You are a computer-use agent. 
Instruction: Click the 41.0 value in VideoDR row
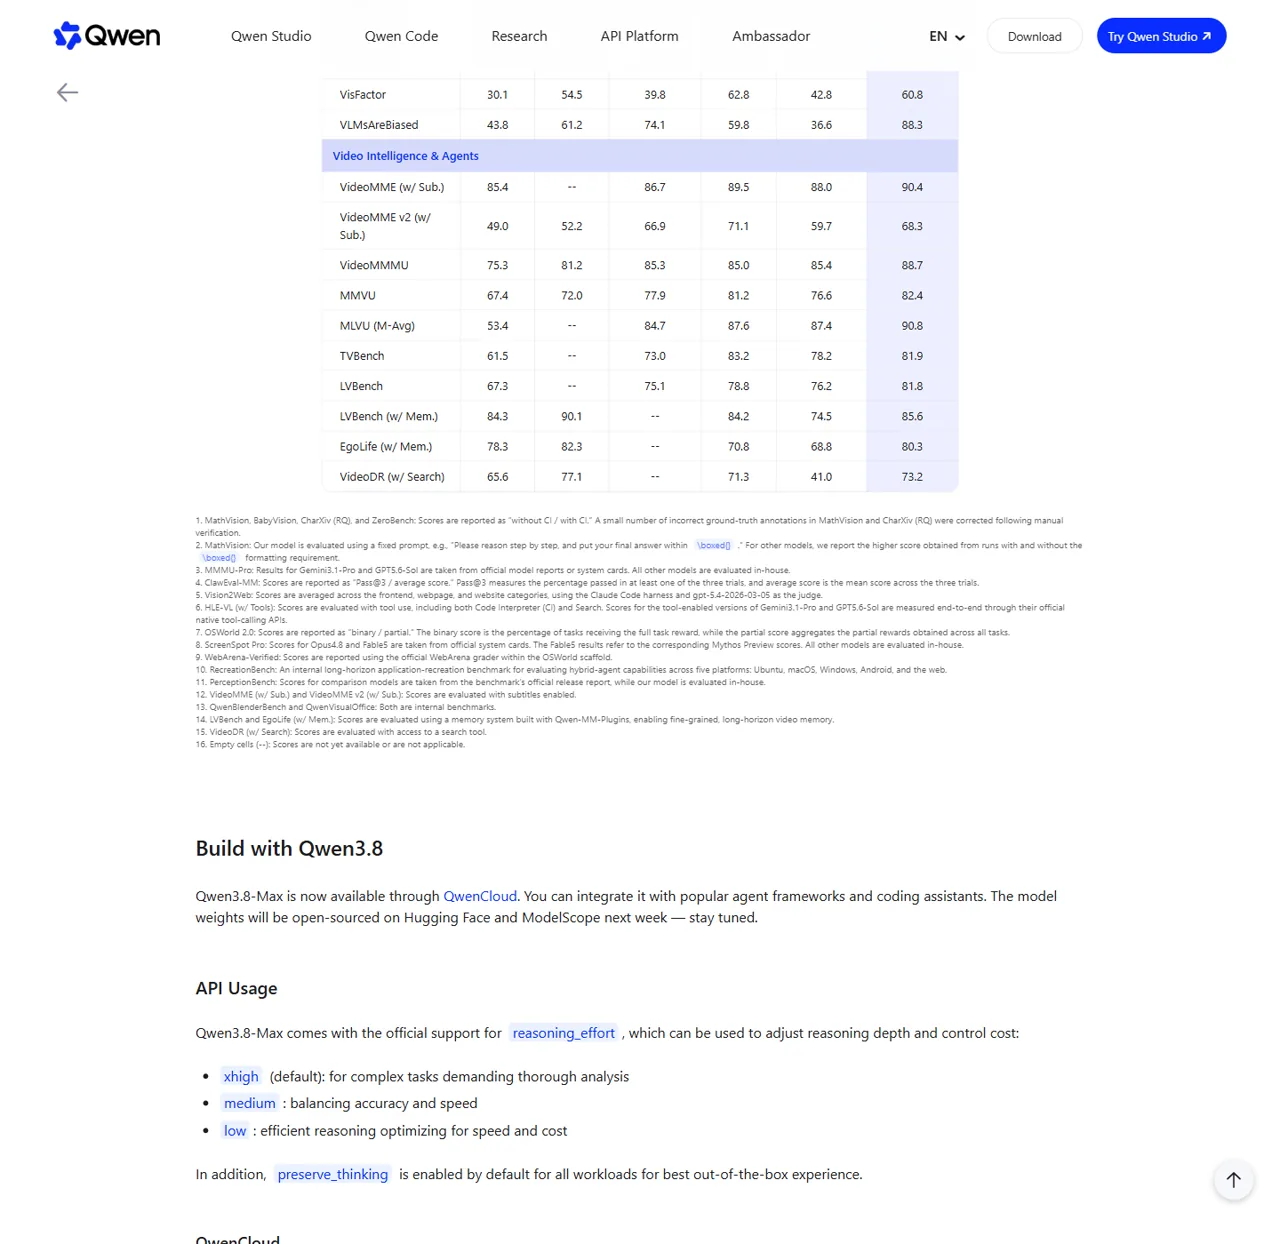[821, 477]
